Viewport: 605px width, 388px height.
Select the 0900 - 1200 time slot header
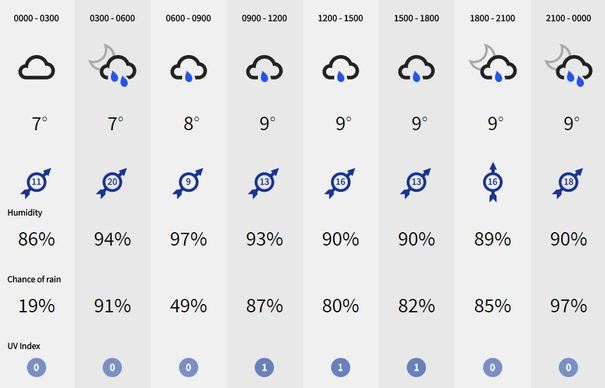[264, 18]
